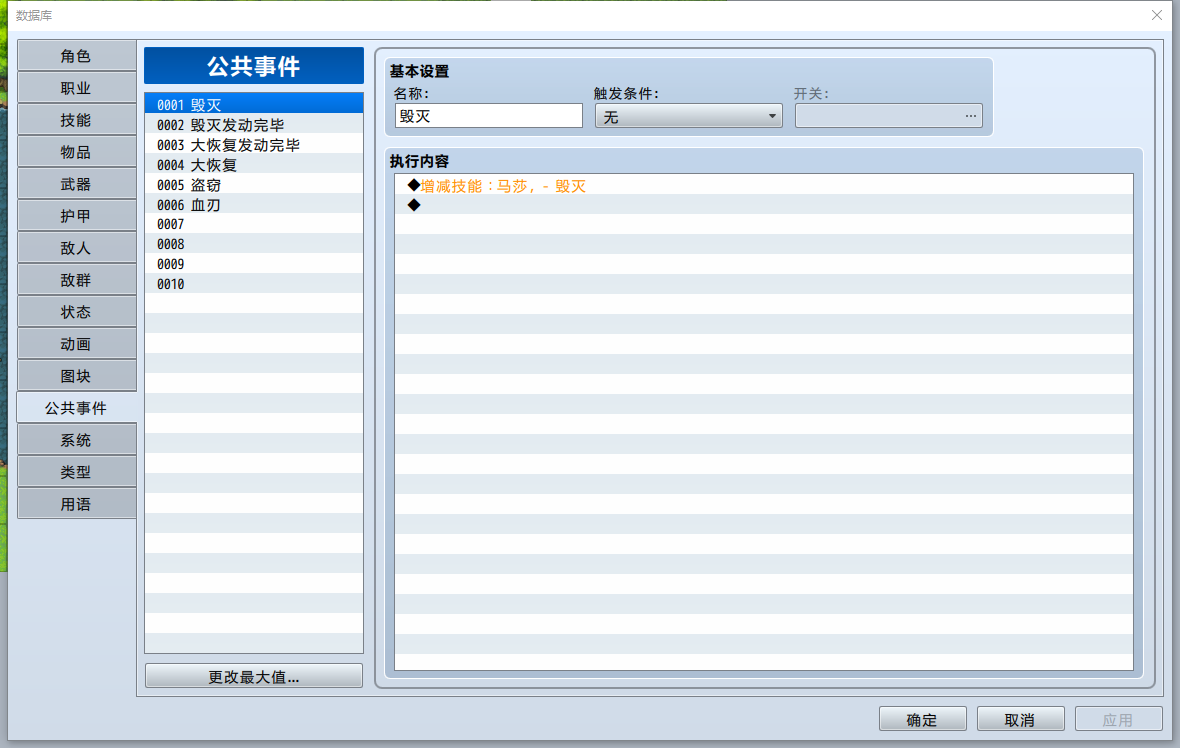Go to the 技能 tab
Image resolution: width=1180 pixels, height=748 pixels.
pos(76,120)
